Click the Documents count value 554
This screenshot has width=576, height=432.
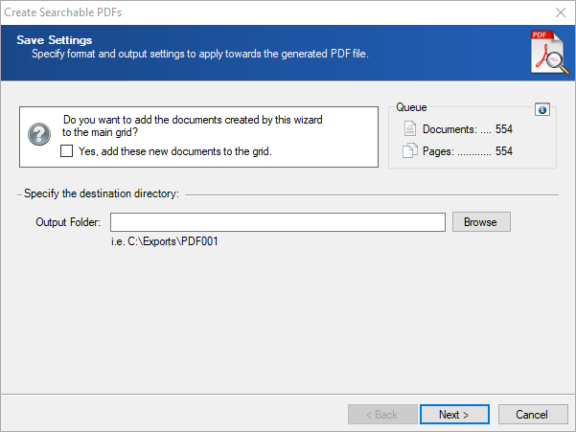click(x=504, y=129)
